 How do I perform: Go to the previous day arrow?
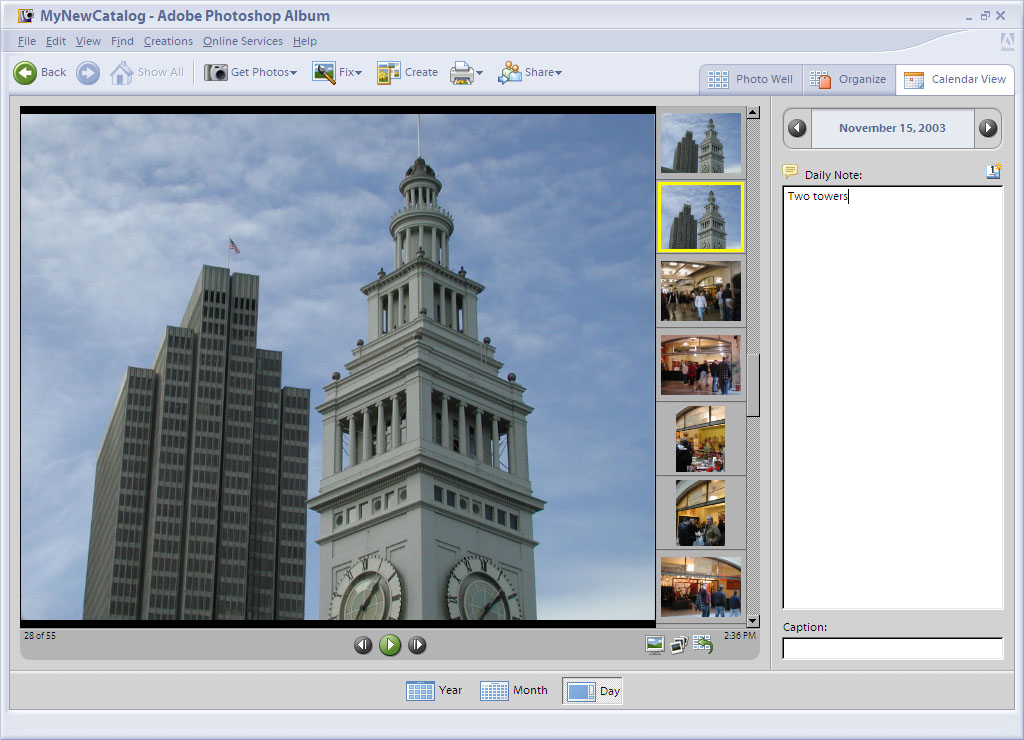797,128
